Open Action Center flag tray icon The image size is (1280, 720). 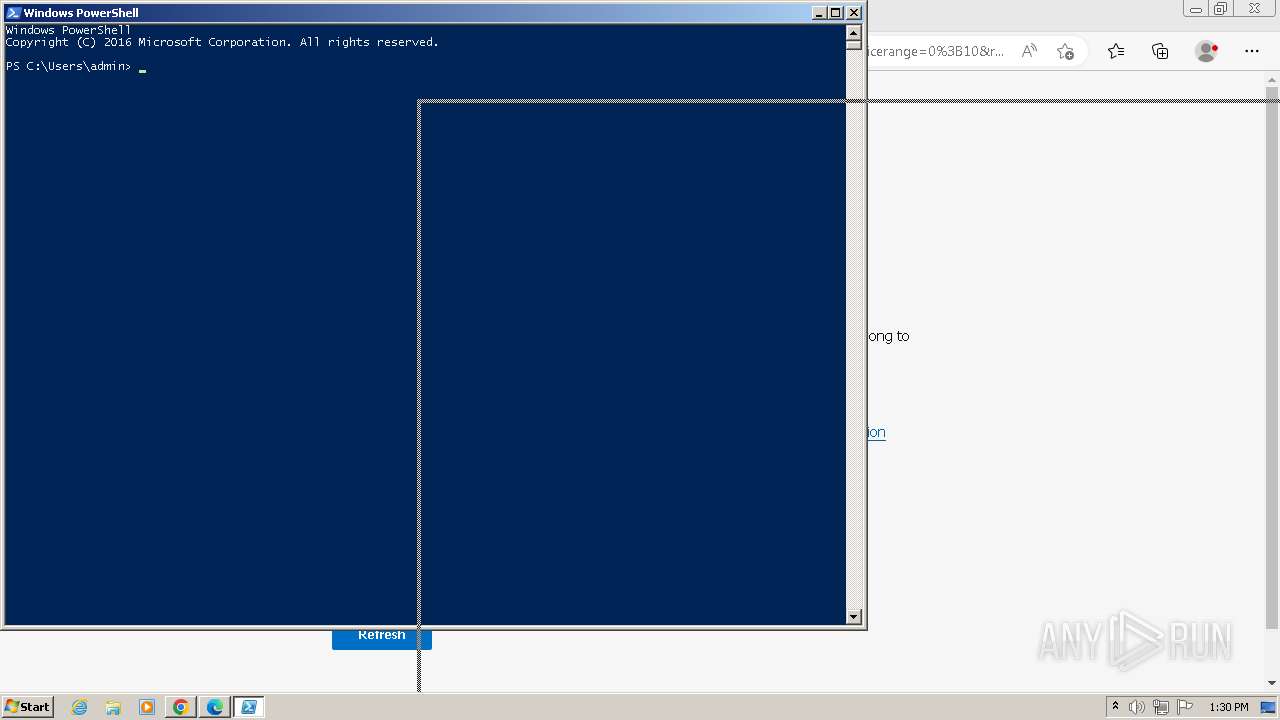coord(1185,707)
